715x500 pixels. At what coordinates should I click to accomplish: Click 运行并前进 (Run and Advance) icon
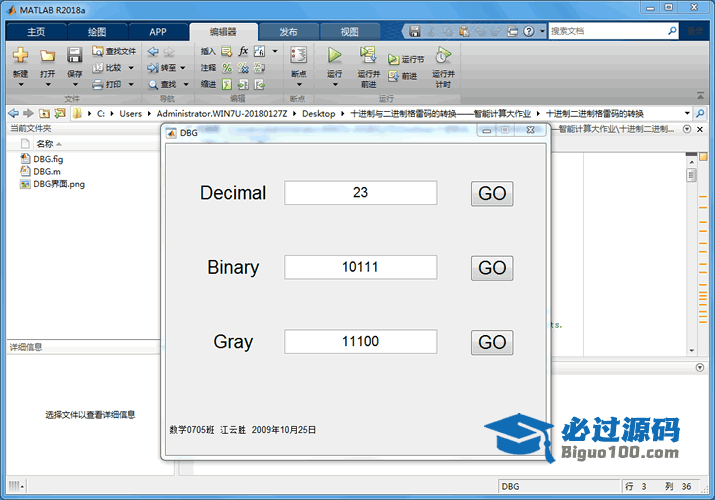tap(368, 55)
